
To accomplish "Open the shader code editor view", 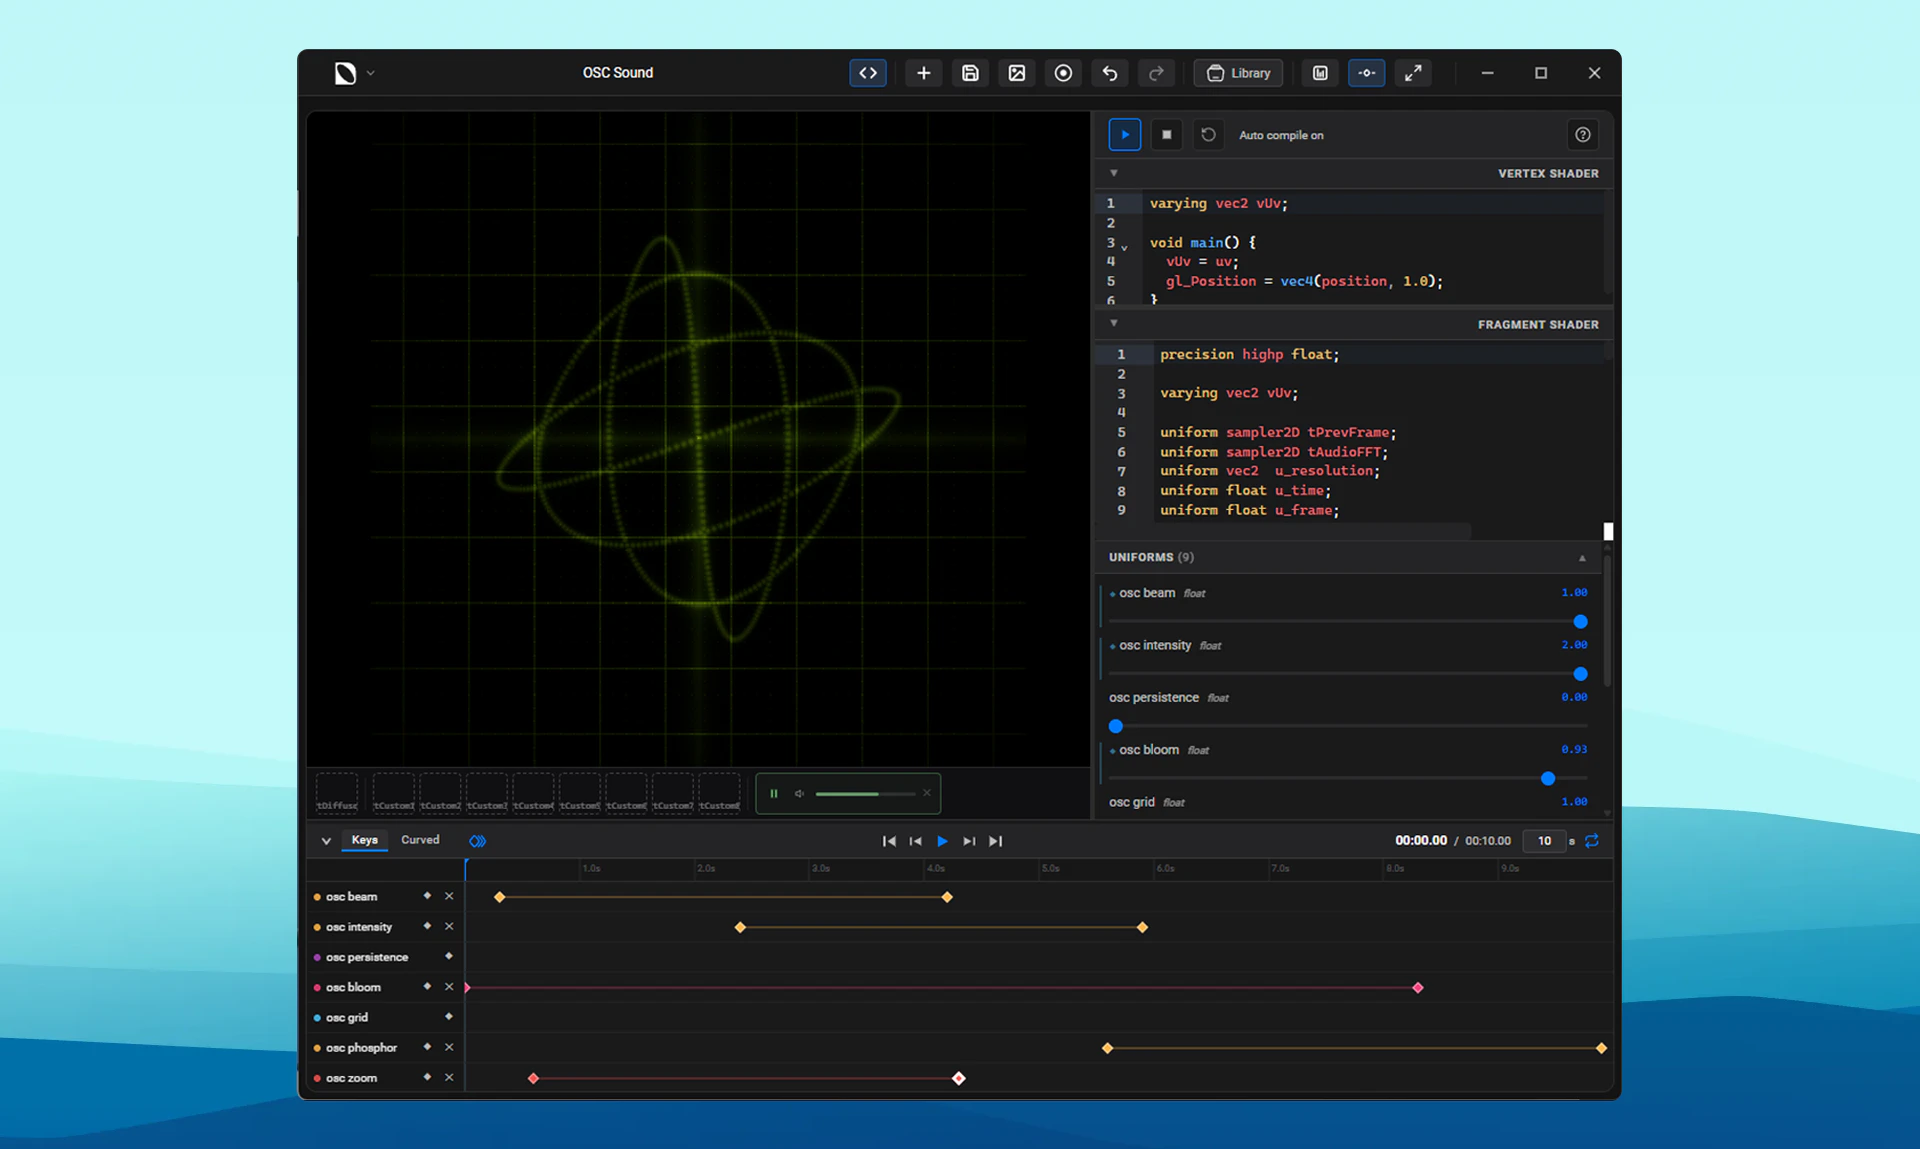I will [x=868, y=72].
